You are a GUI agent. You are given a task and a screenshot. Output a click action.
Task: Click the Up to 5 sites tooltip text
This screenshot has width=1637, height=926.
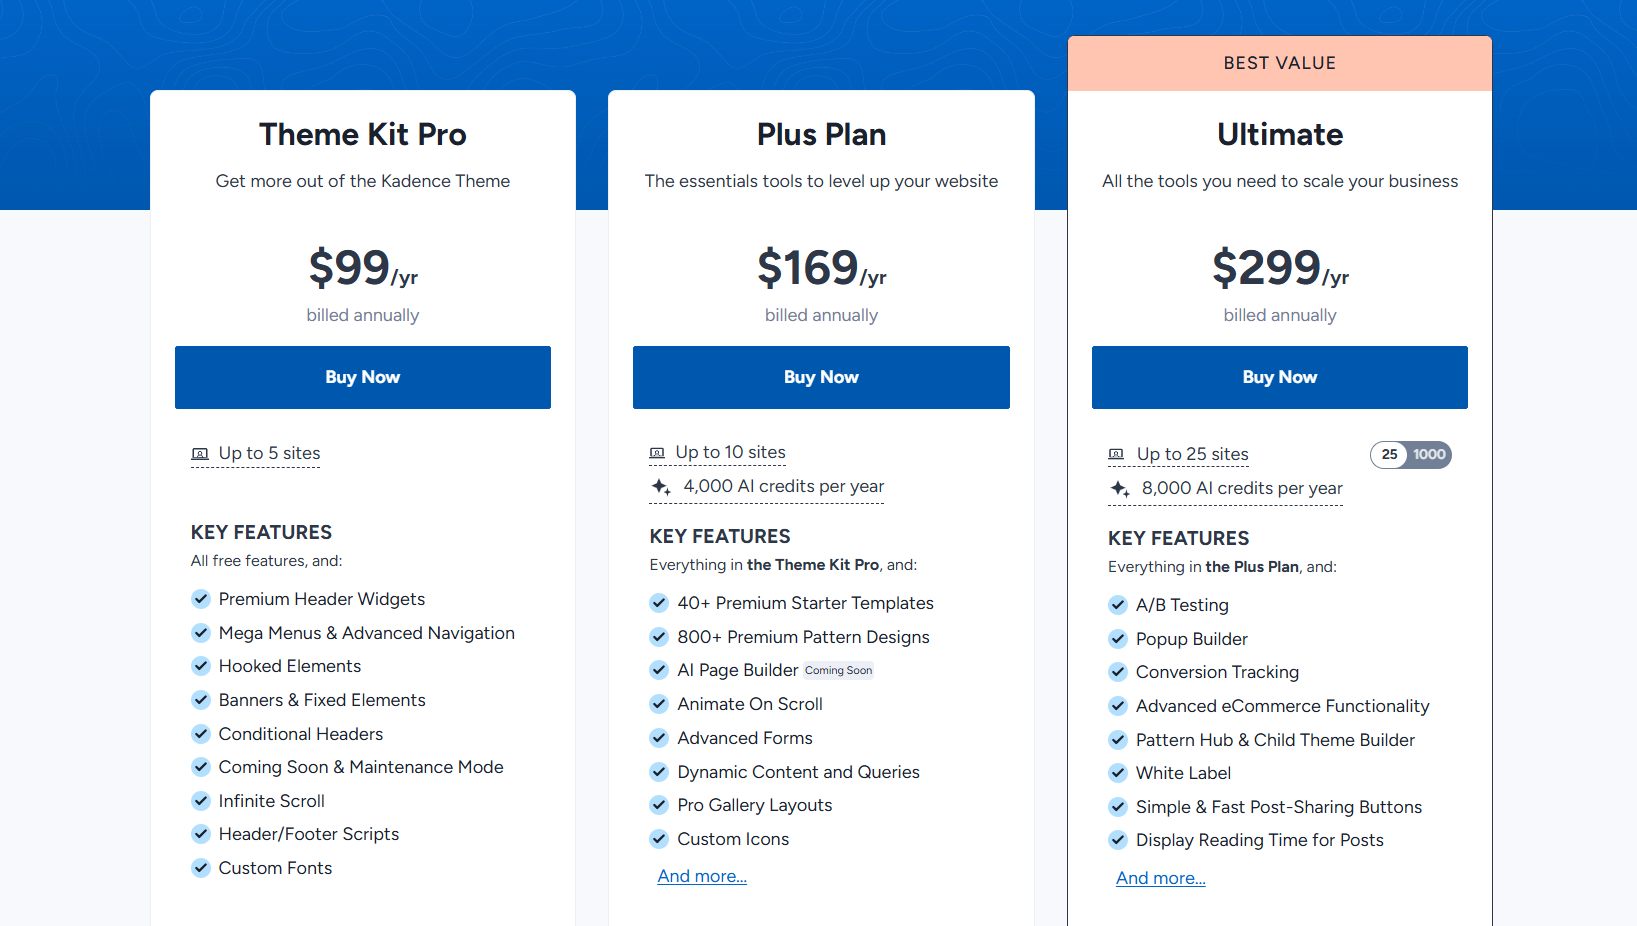click(269, 454)
